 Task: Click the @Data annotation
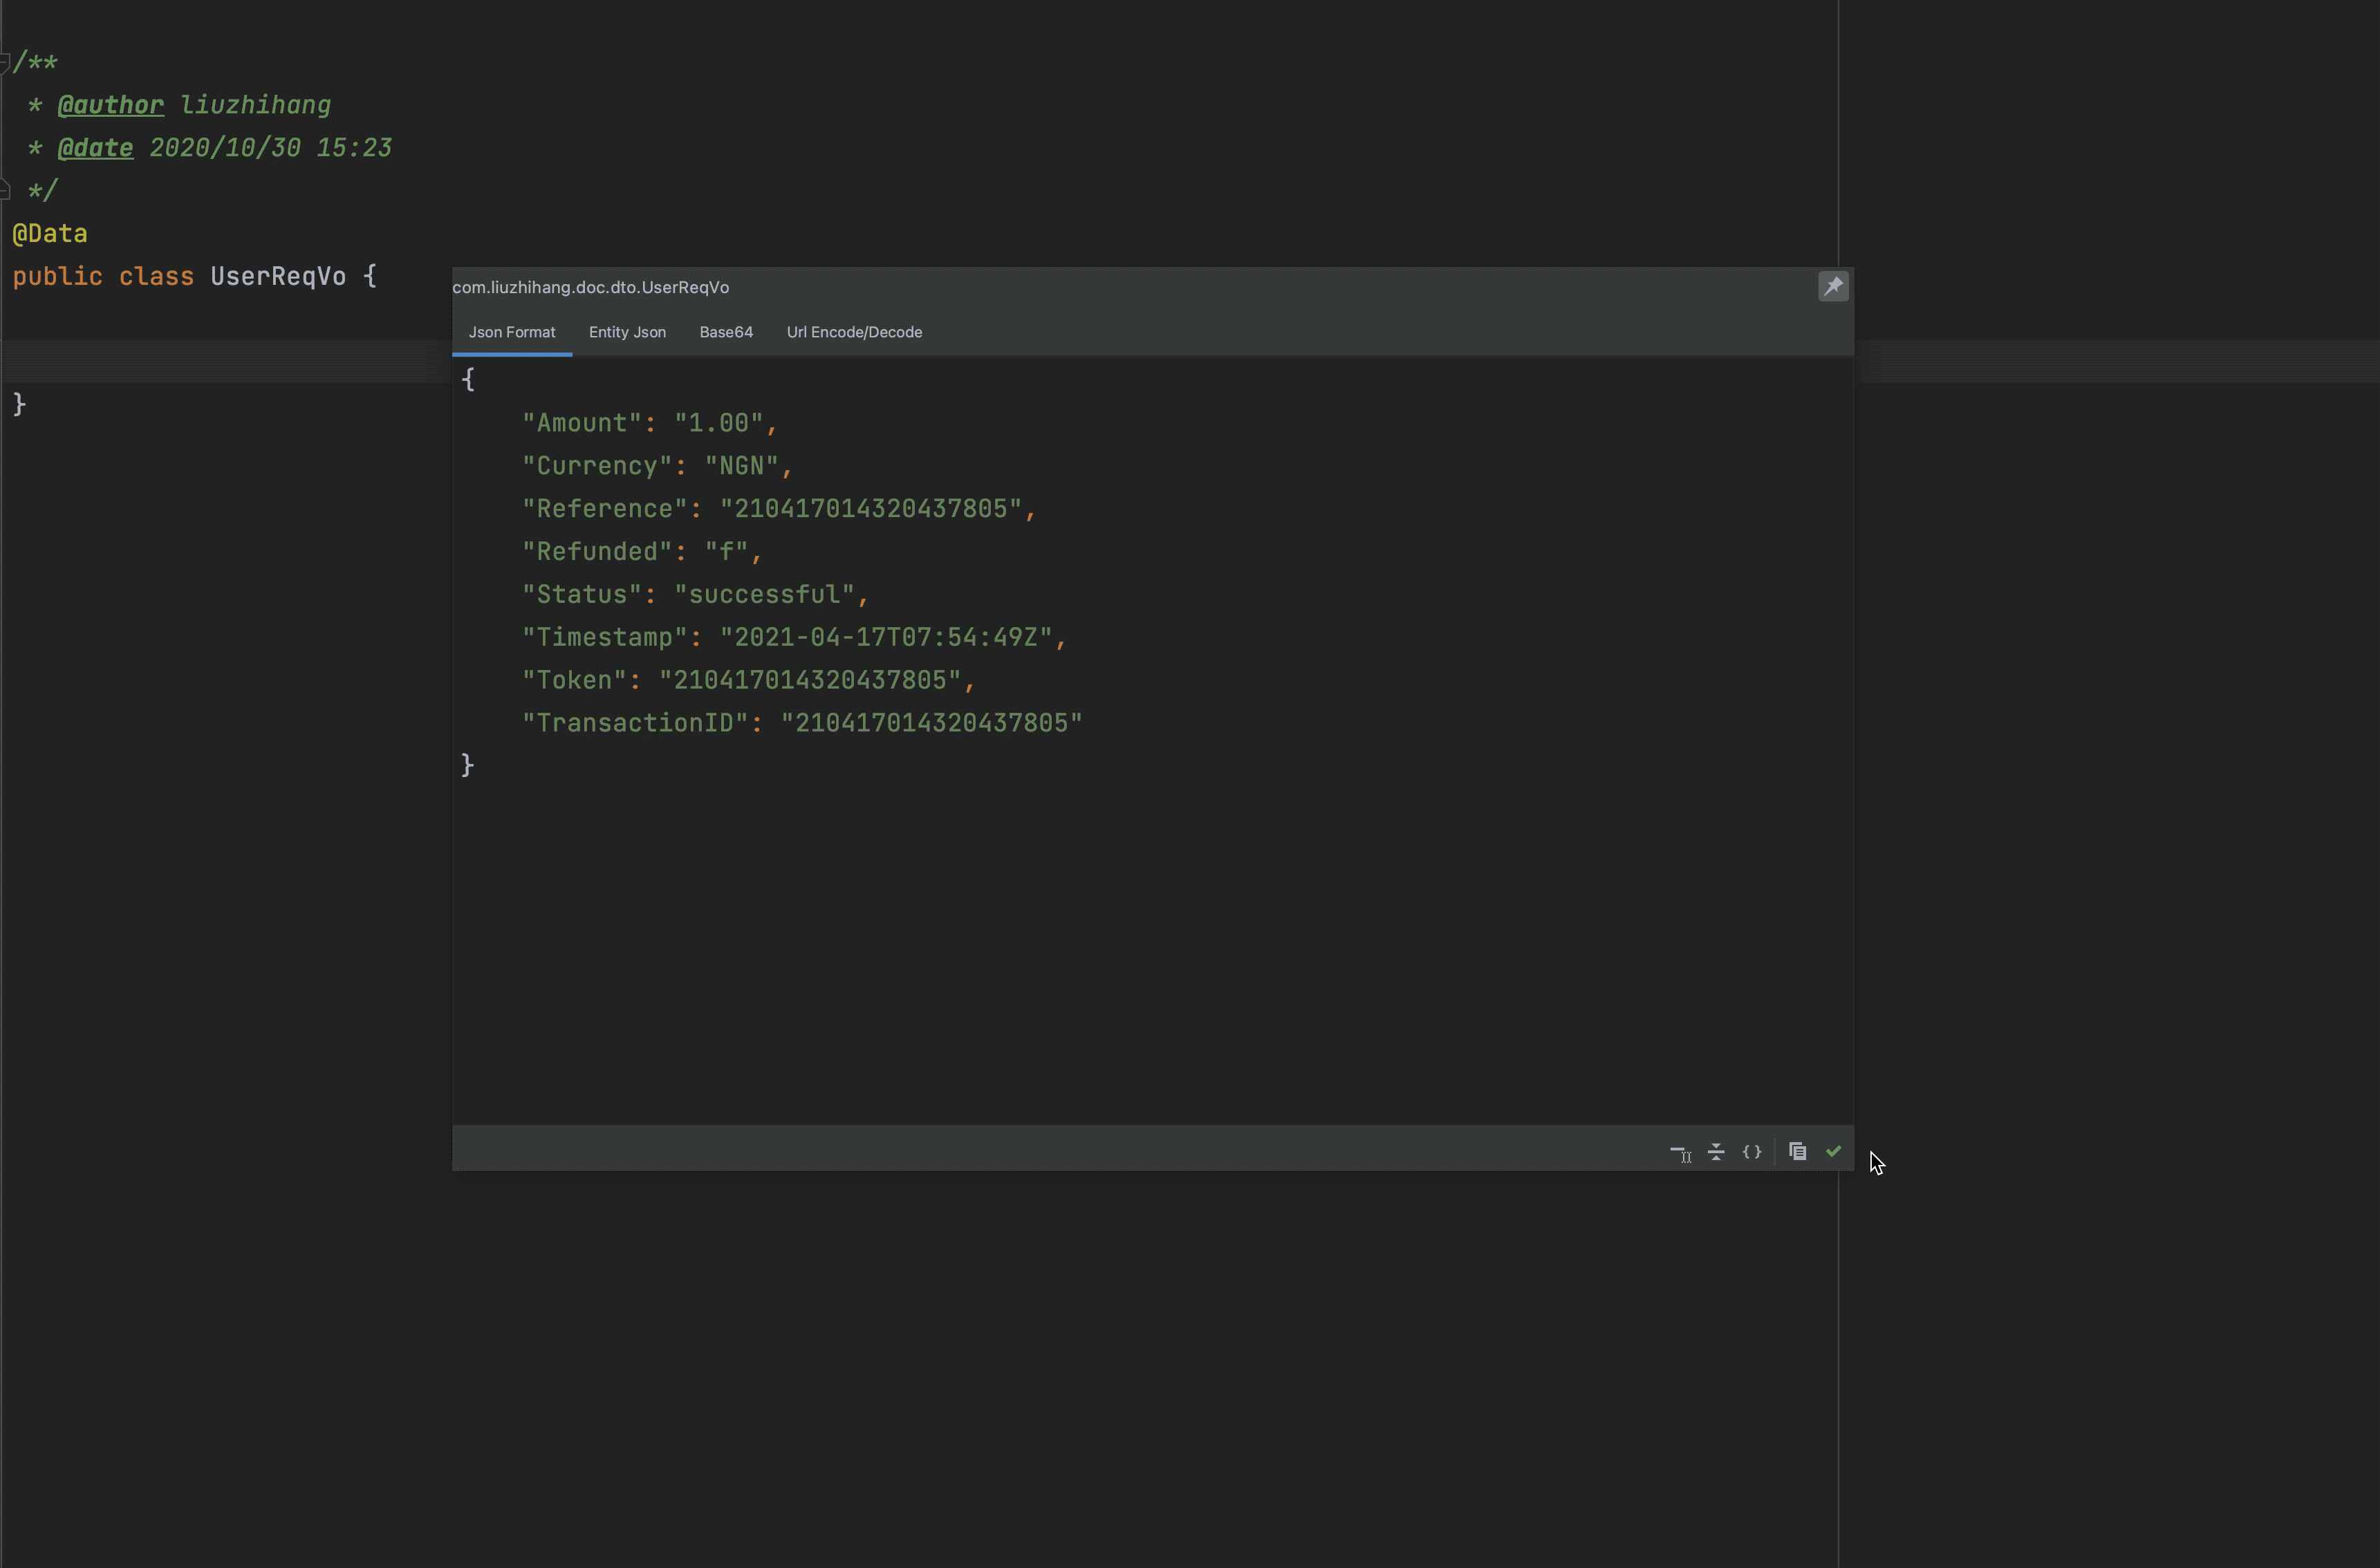(x=50, y=234)
